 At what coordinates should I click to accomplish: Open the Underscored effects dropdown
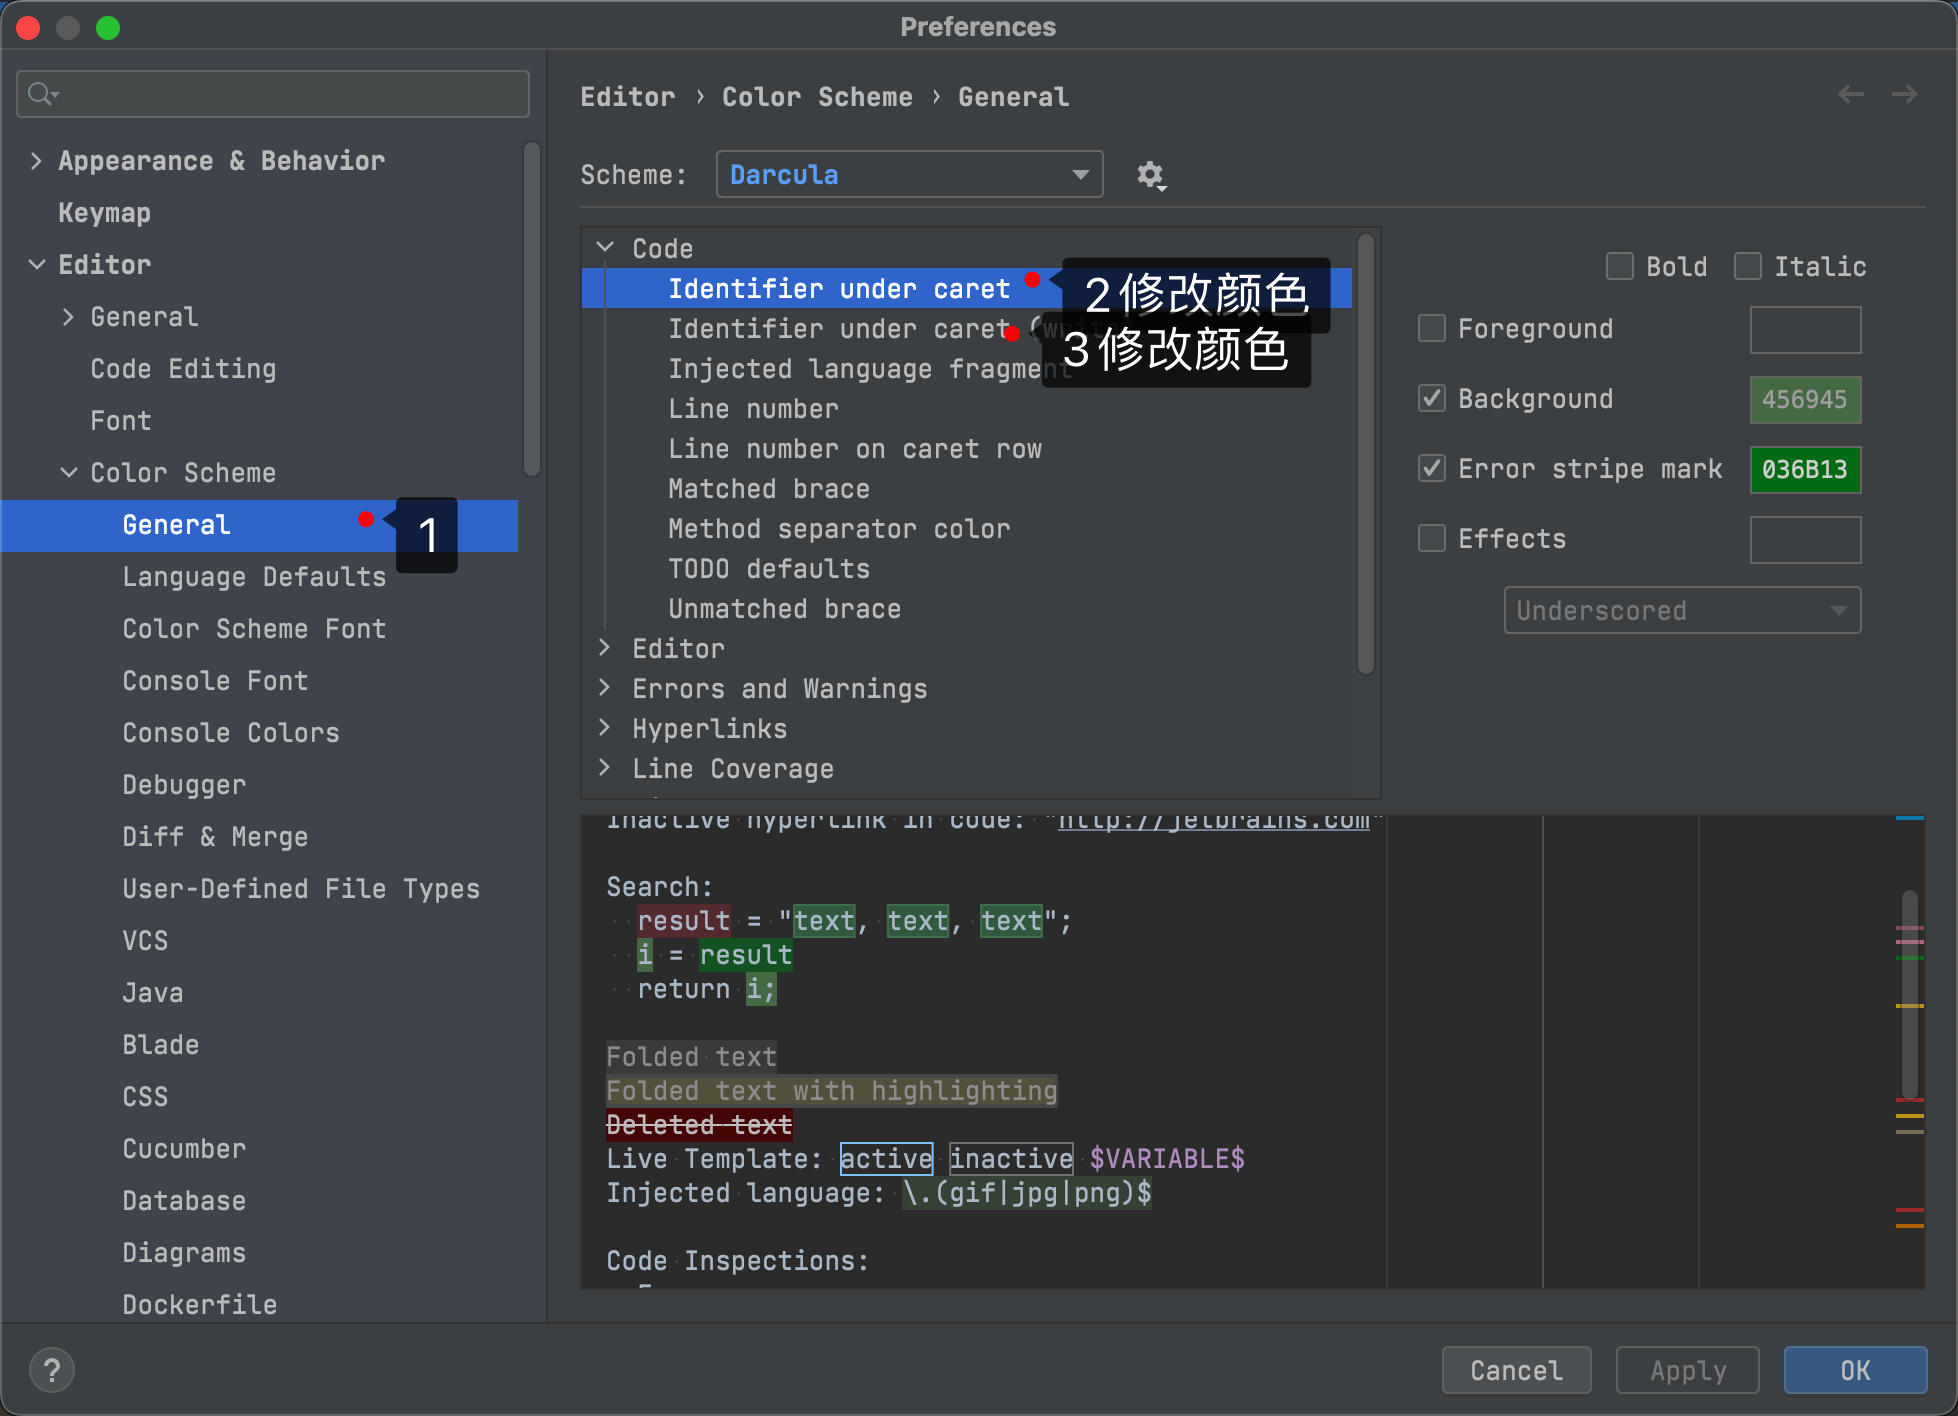[1682, 610]
